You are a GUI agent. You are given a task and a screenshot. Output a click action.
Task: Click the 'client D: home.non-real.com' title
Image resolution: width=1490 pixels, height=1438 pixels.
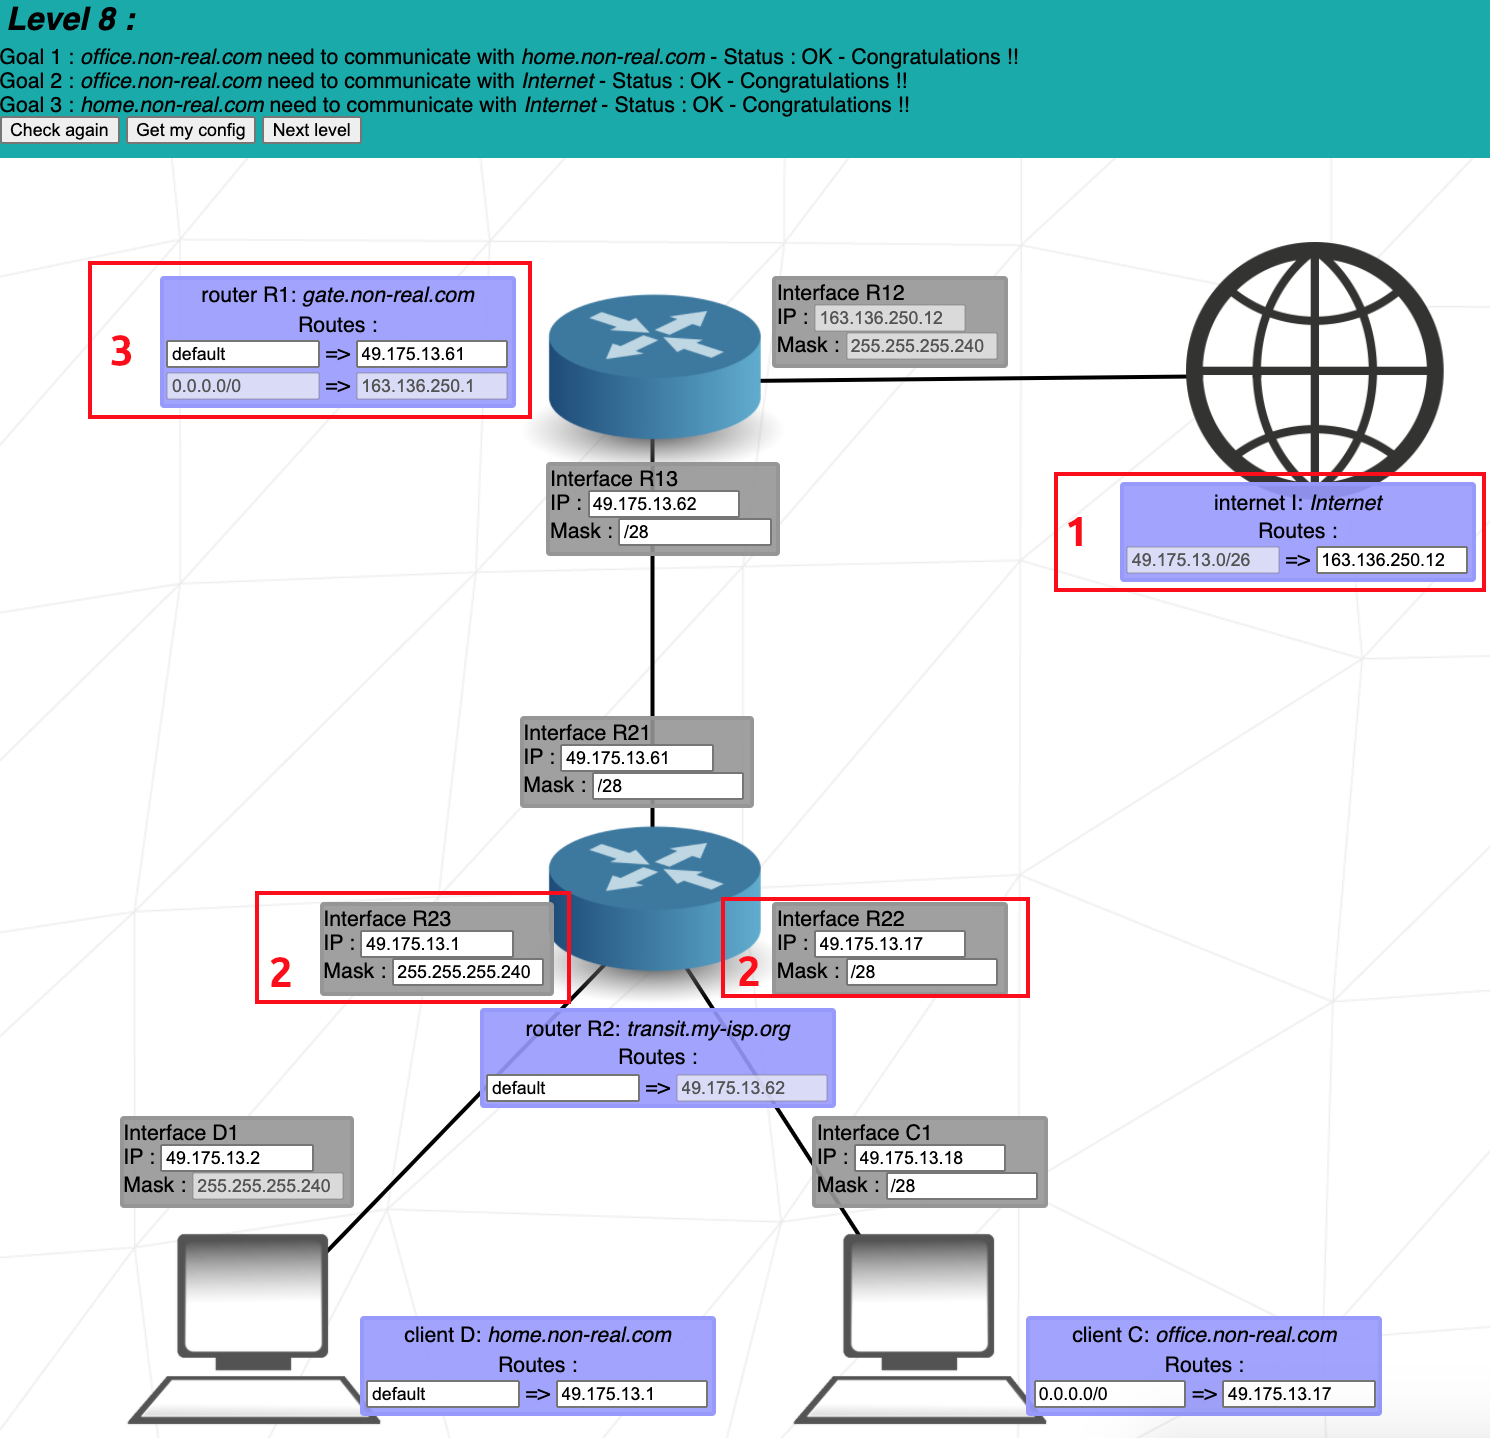coord(538,1335)
